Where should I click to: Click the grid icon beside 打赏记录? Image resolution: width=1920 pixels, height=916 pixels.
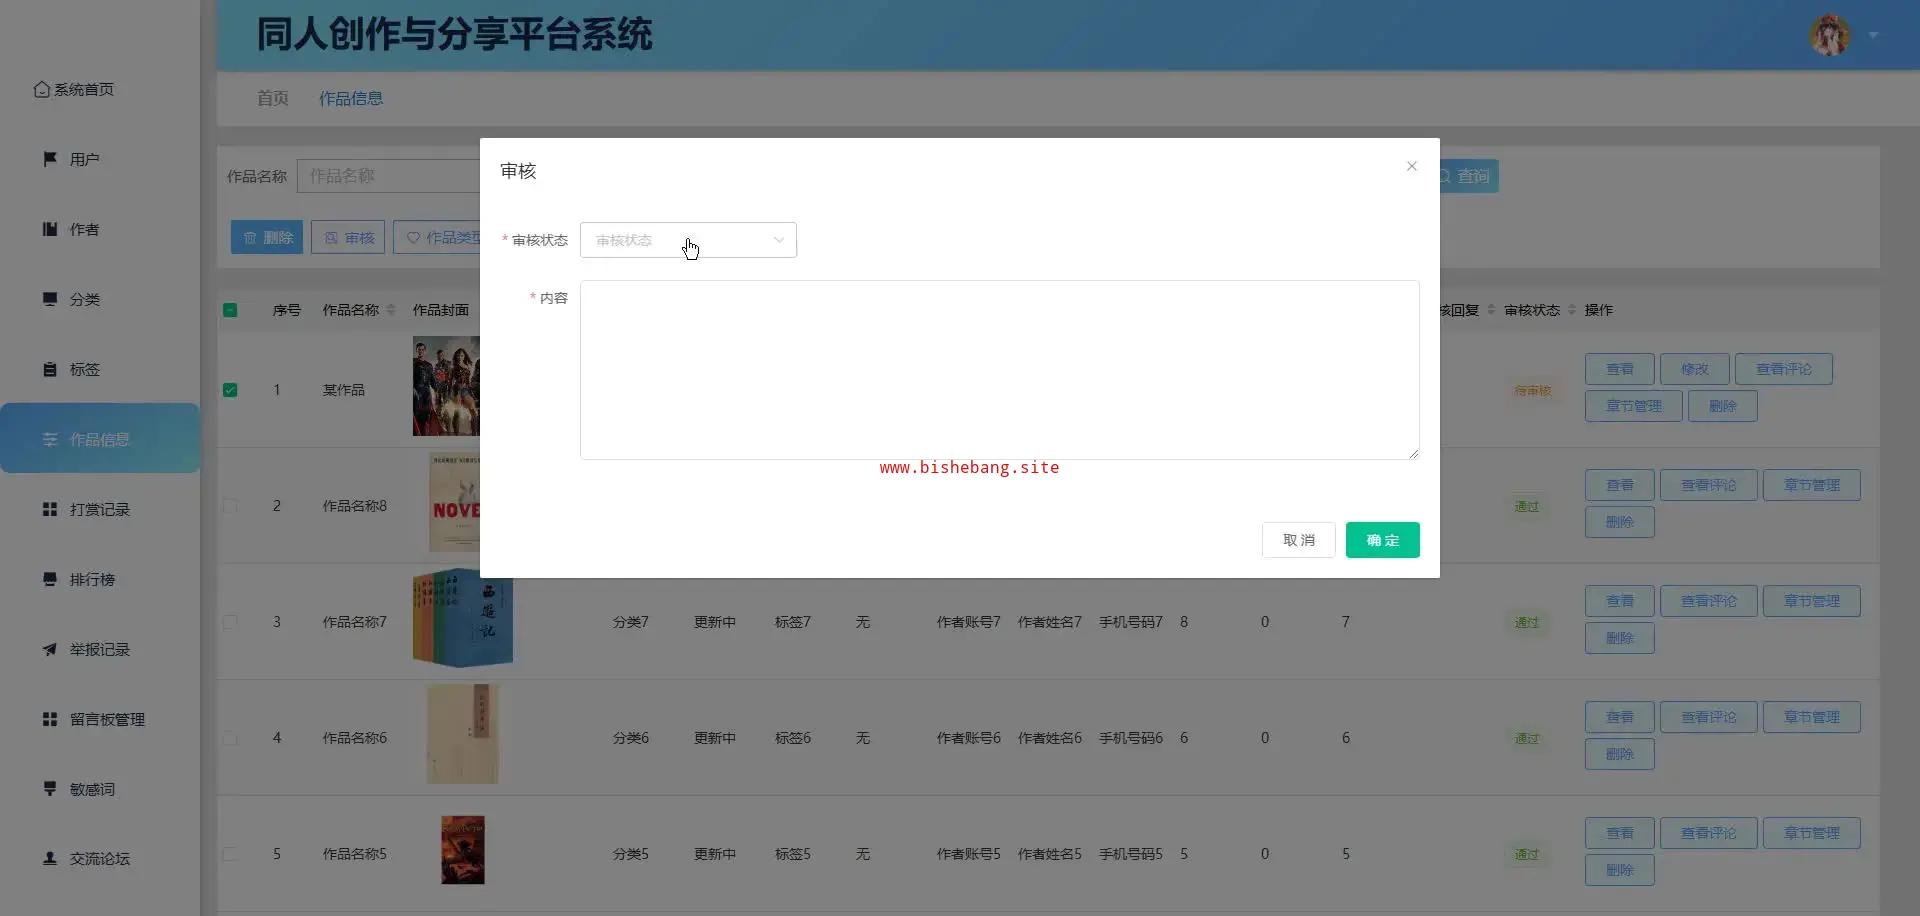[x=50, y=509]
